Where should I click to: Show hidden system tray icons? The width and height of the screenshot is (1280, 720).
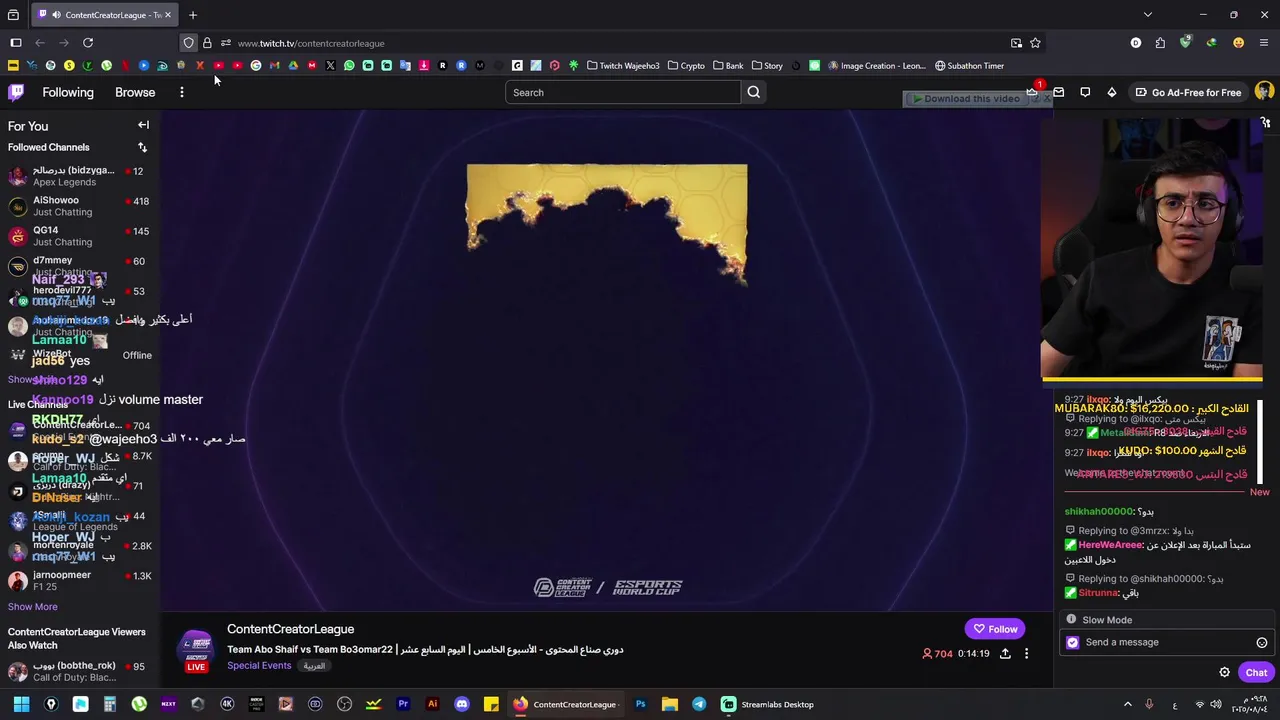click(1128, 704)
